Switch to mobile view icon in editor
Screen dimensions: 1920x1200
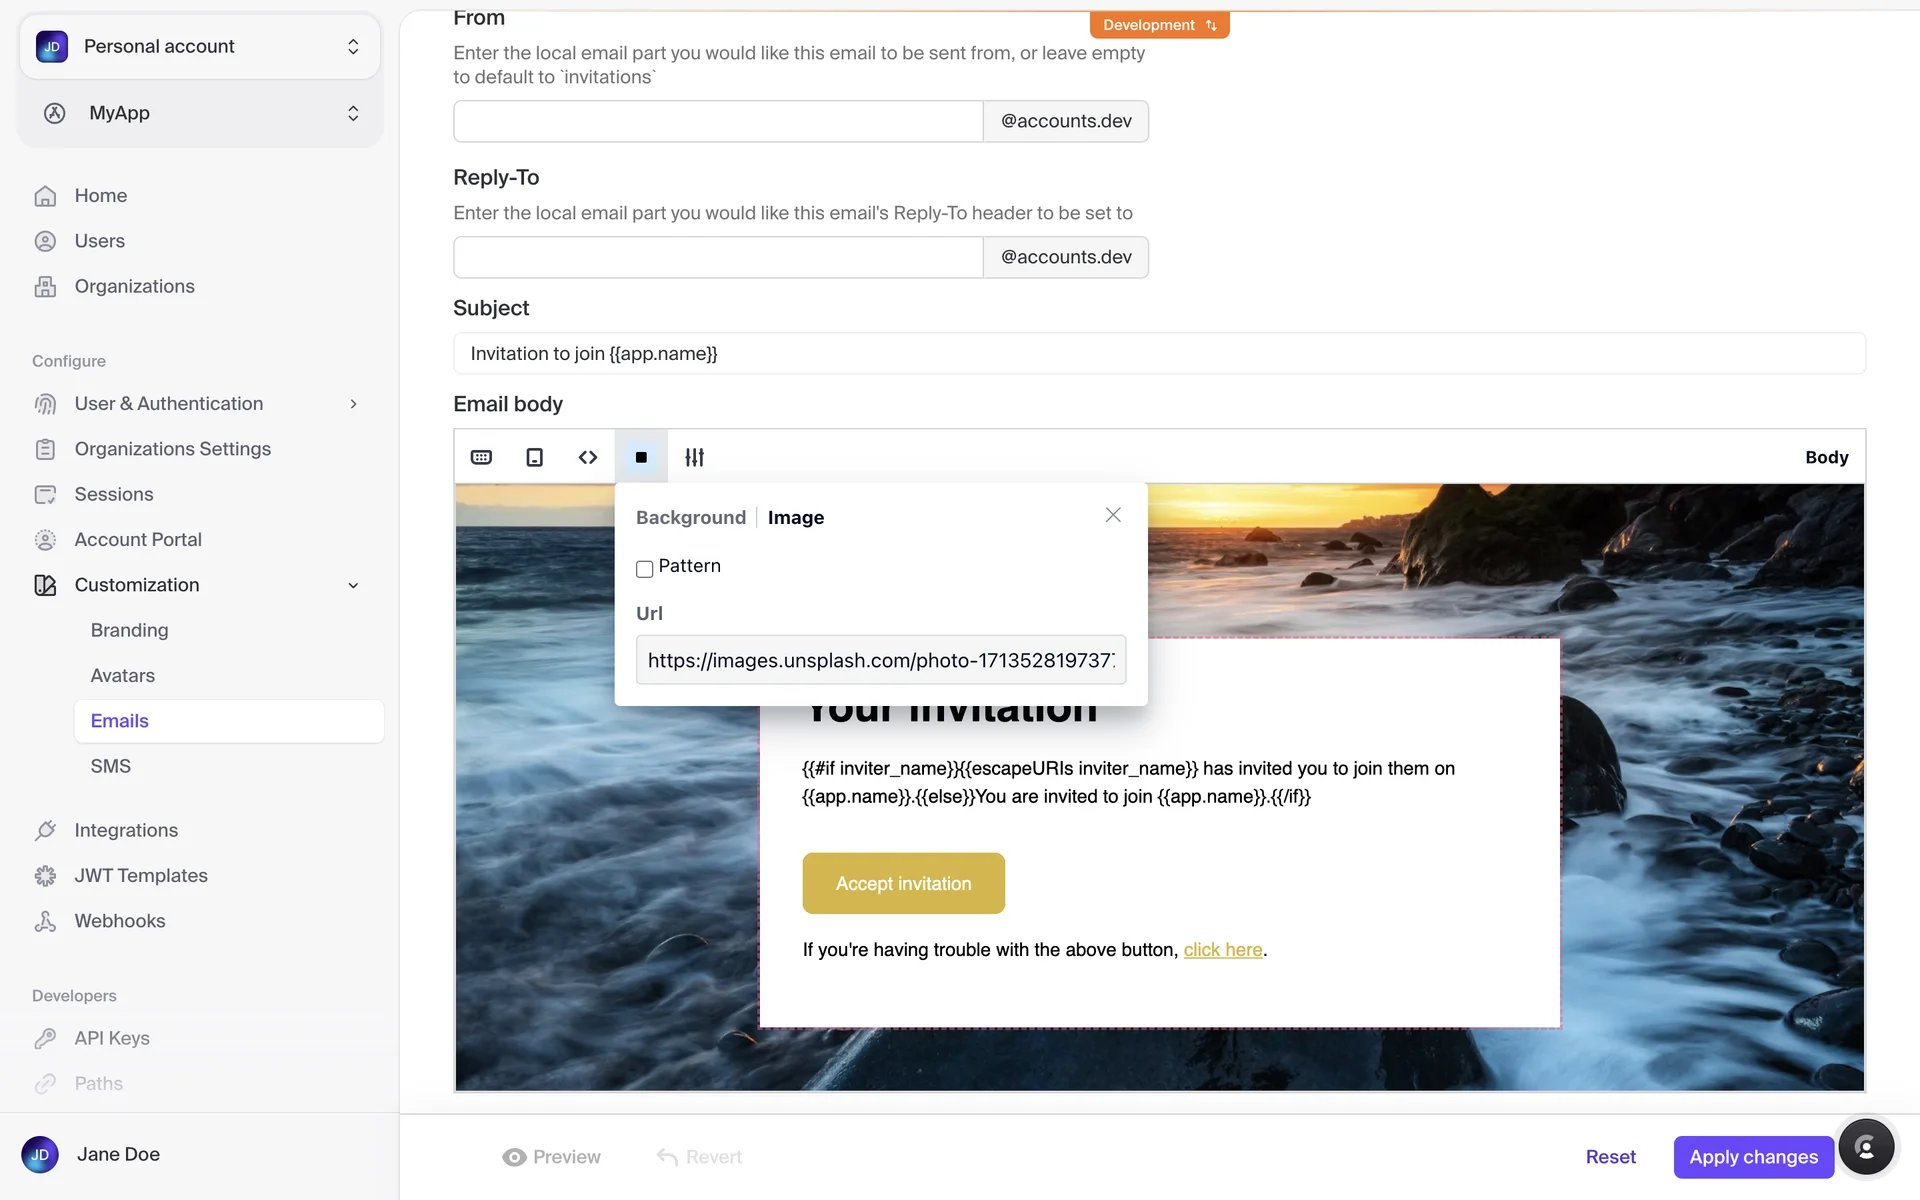tap(535, 457)
